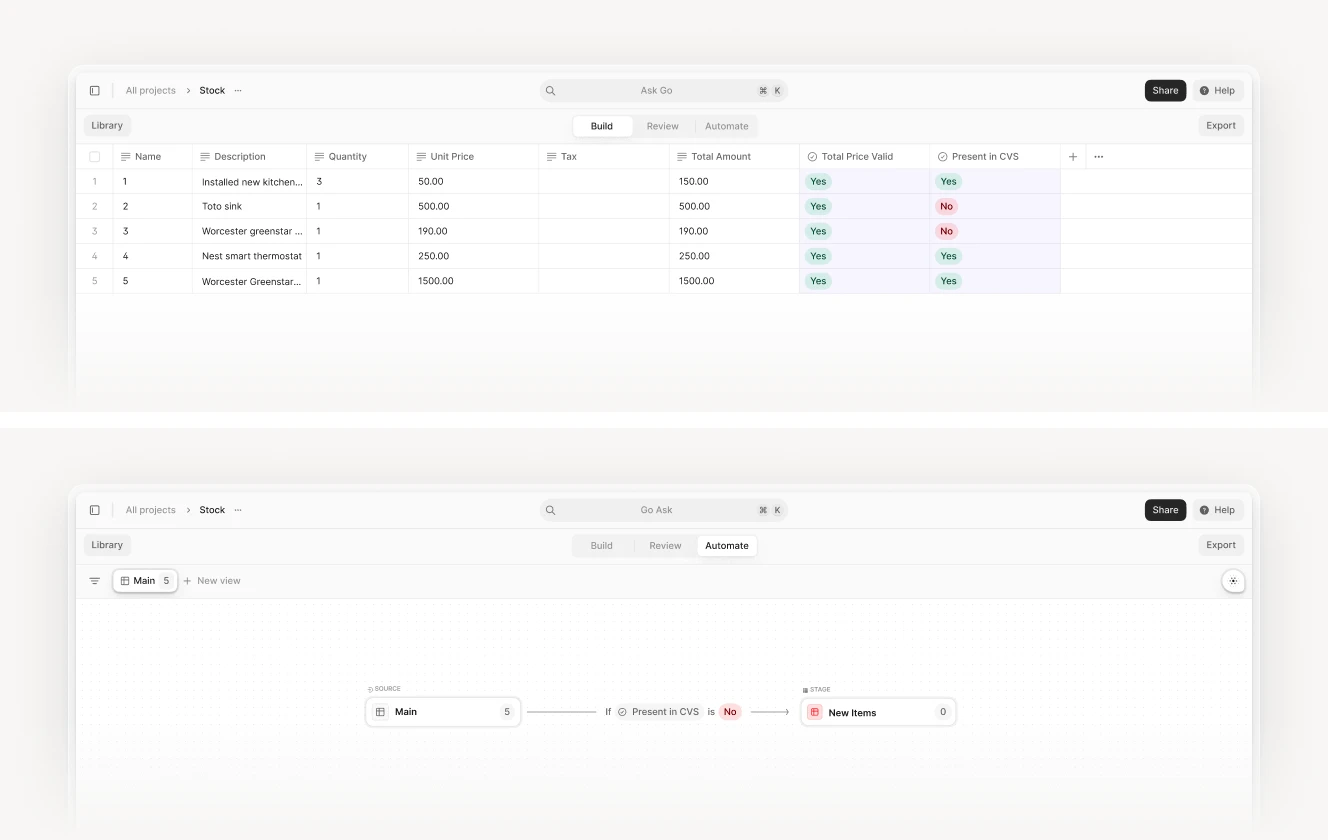
Task: Click the Unit Price column header
Action: click(x=474, y=157)
